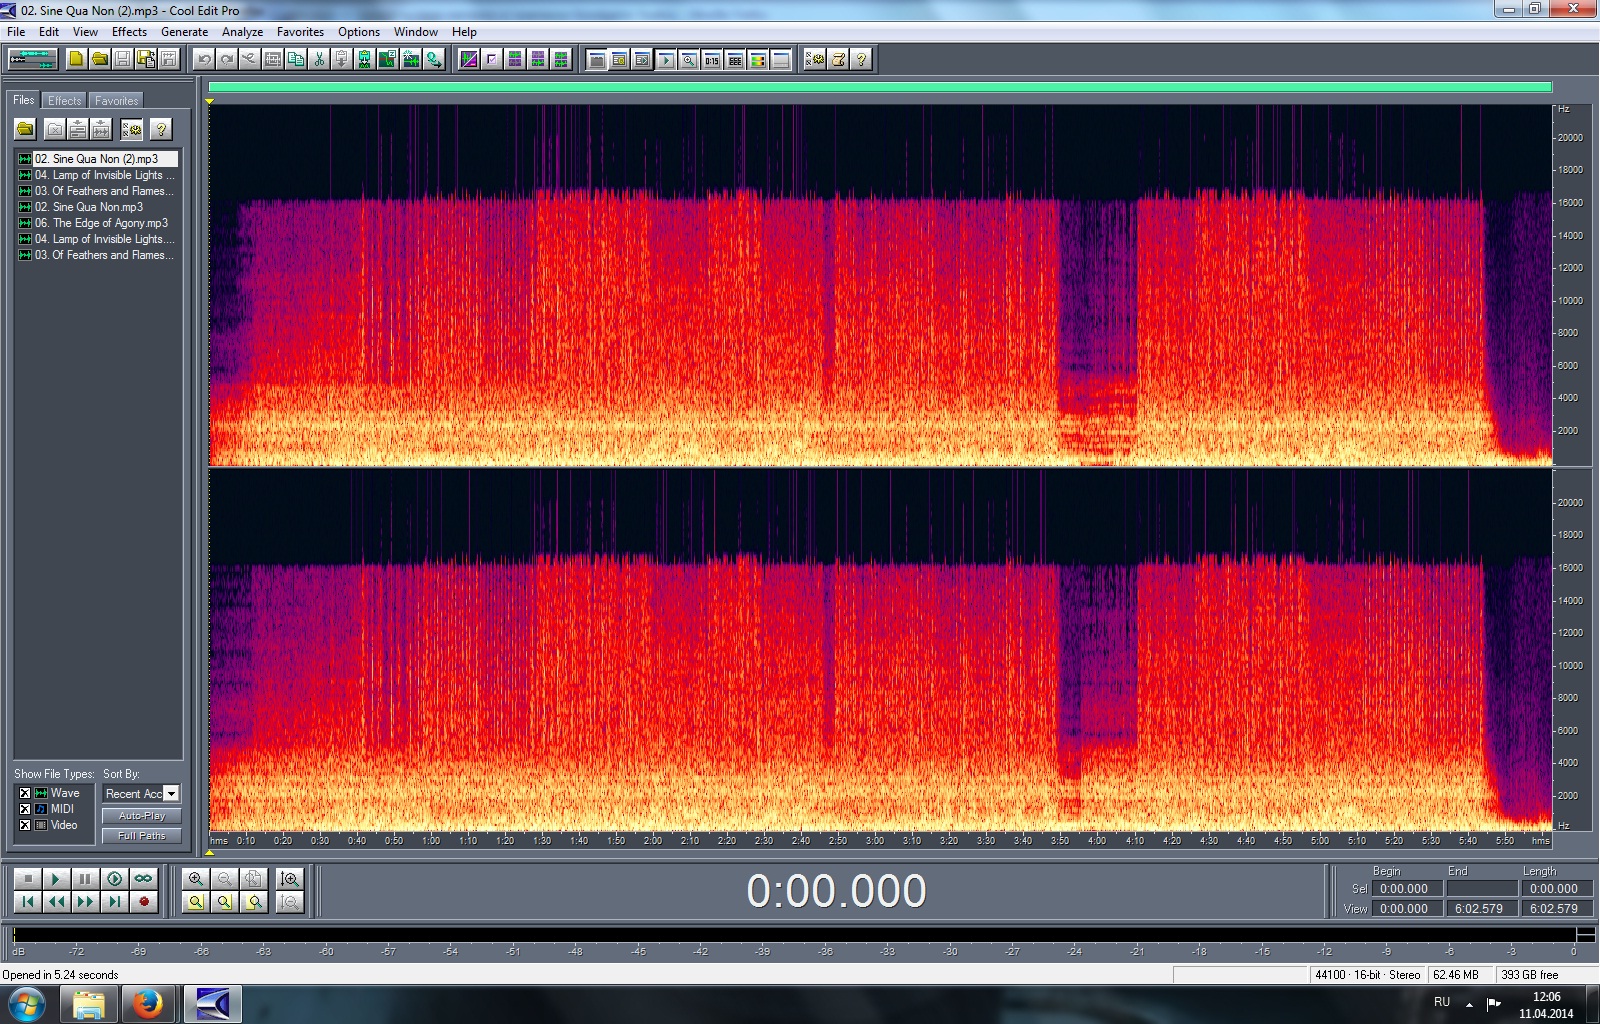Click the Undo arrow in the toolbar
The width and height of the screenshot is (1600, 1024).
204,59
